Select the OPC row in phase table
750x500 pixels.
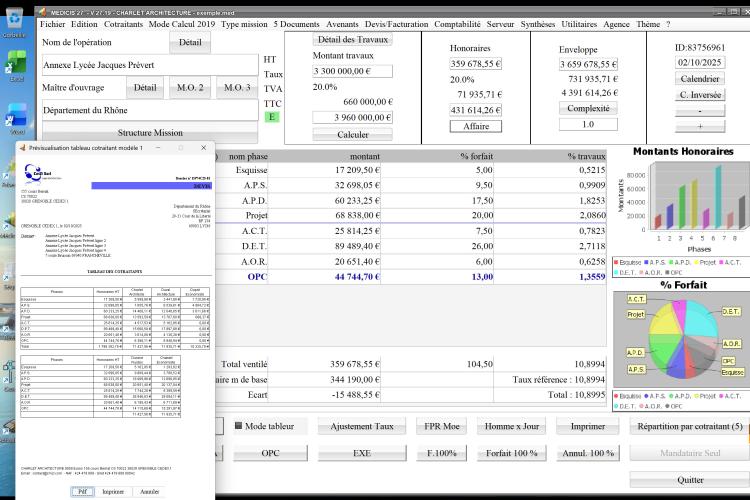pyautogui.click(x=411, y=277)
